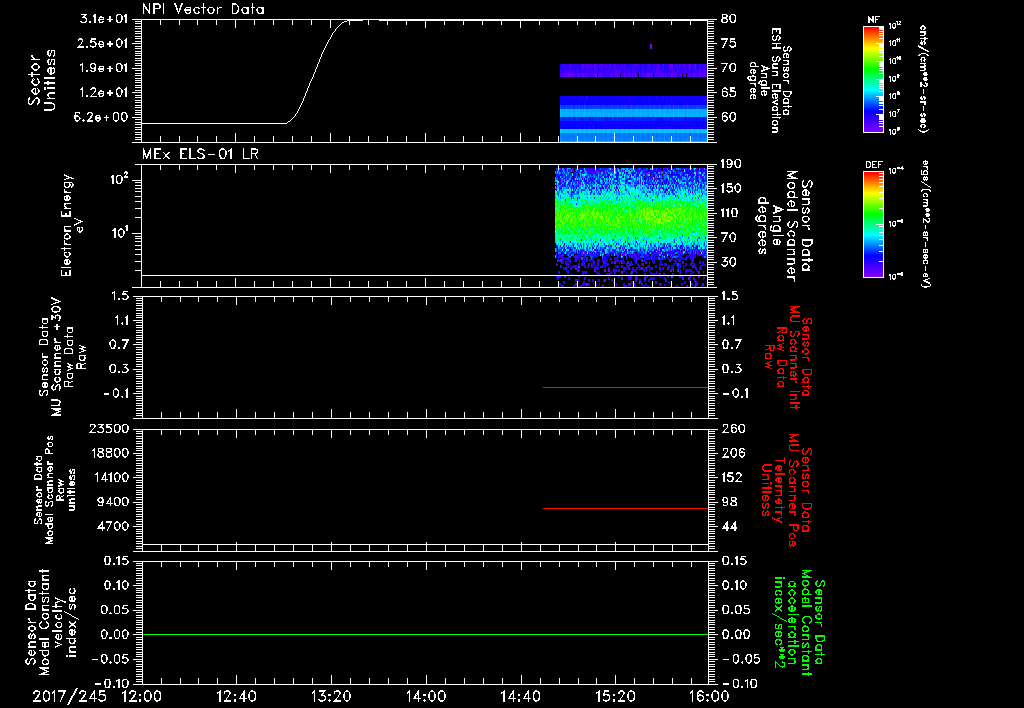
Task: Click the 'cnts/(cm**2-sr-sec)' units label
Action: 923,78
